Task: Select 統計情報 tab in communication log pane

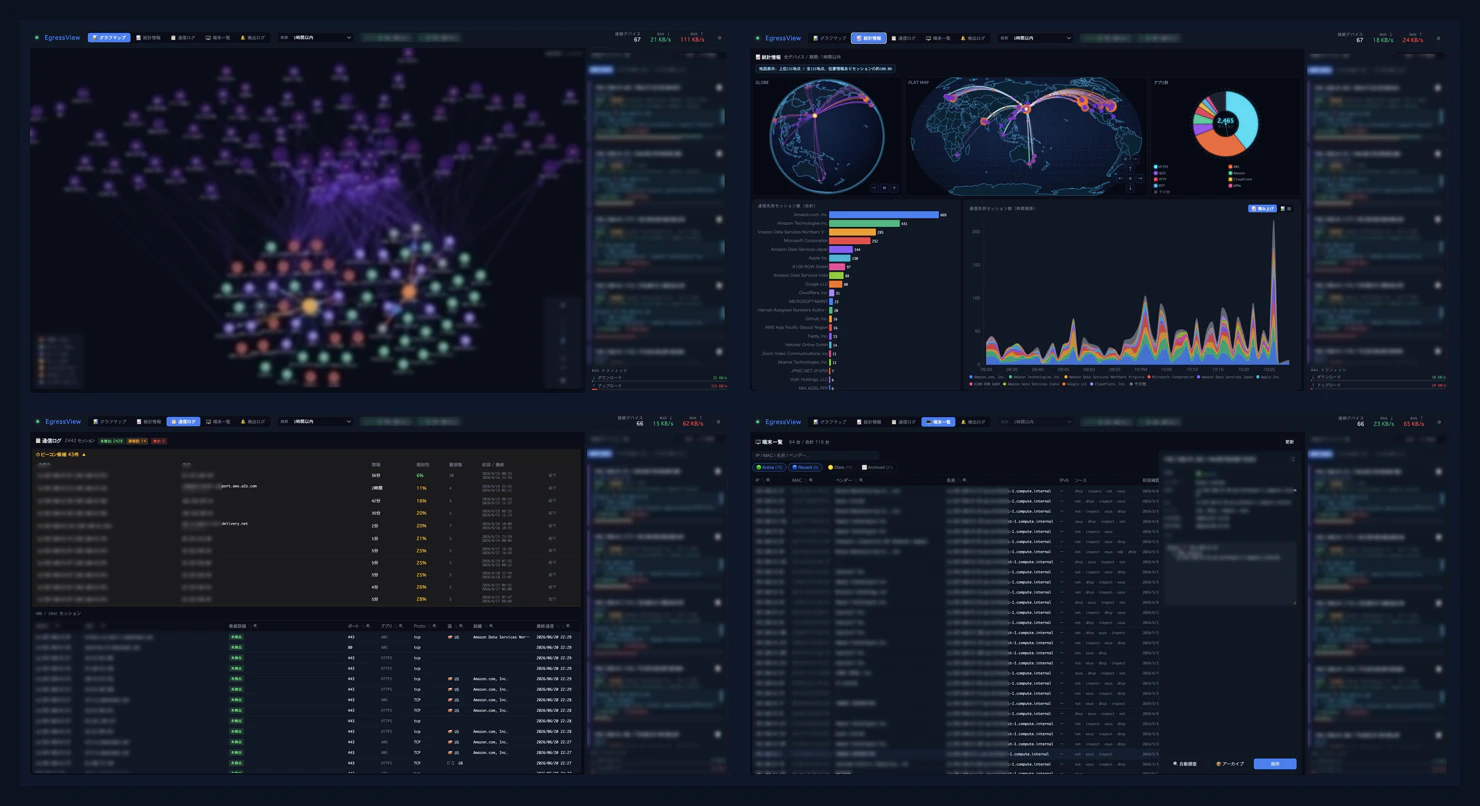Action: pyautogui.click(x=149, y=422)
